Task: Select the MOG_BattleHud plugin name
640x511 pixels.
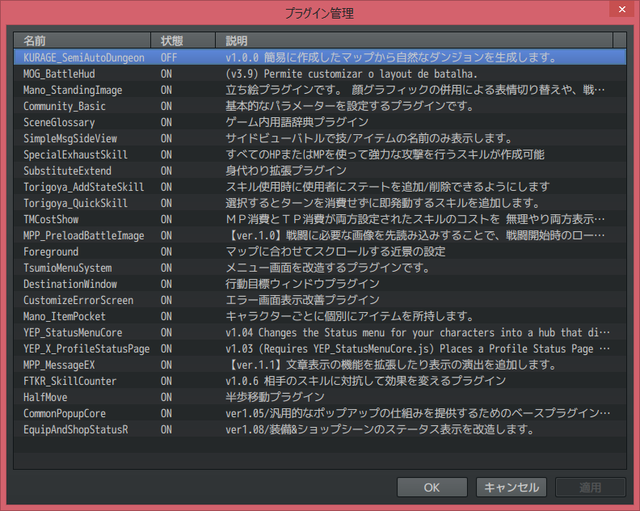Action: click(x=59, y=74)
